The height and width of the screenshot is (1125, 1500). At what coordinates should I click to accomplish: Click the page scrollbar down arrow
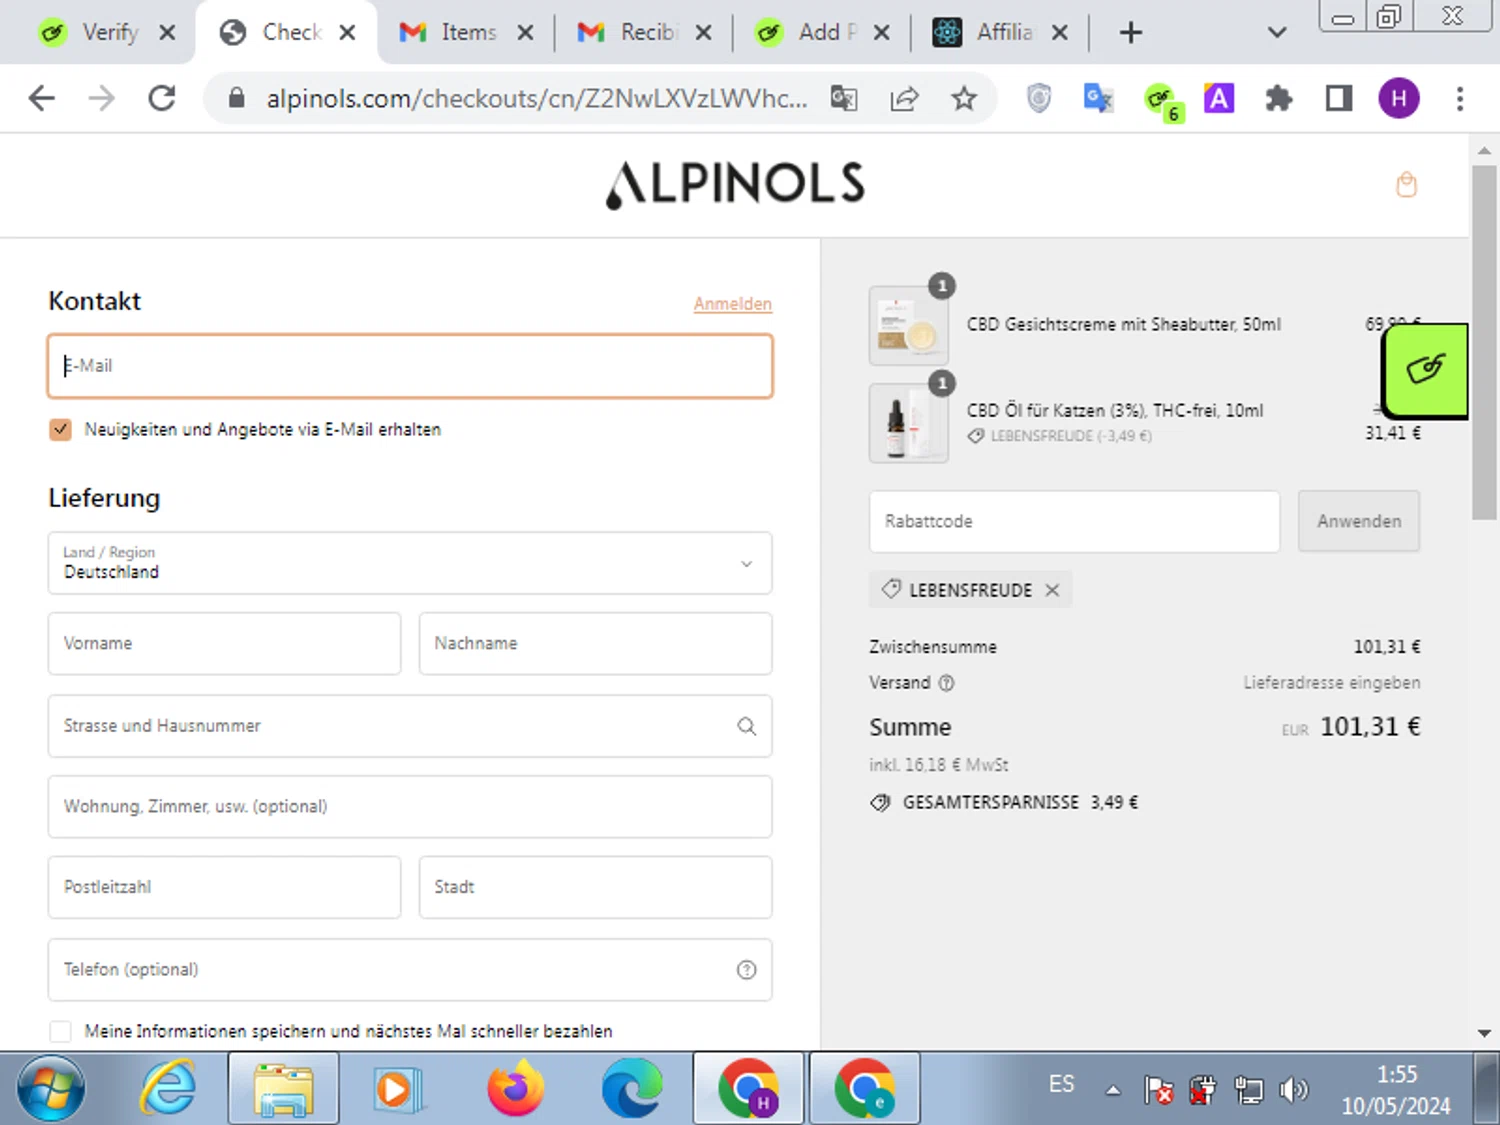(x=1484, y=1033)
